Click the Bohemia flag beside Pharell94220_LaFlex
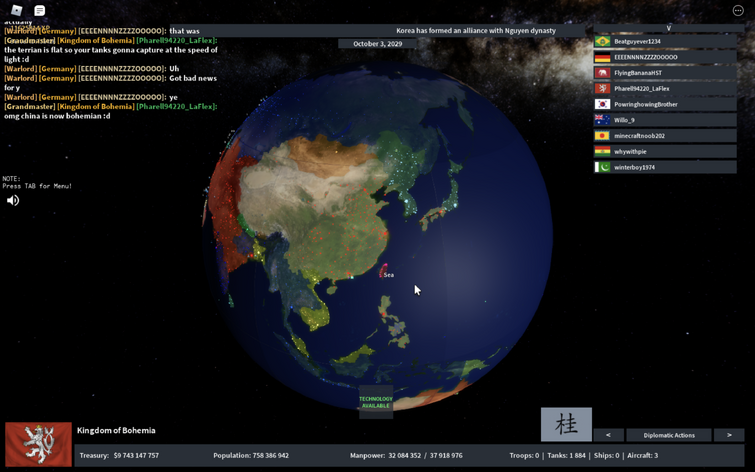 coord(602,89)
